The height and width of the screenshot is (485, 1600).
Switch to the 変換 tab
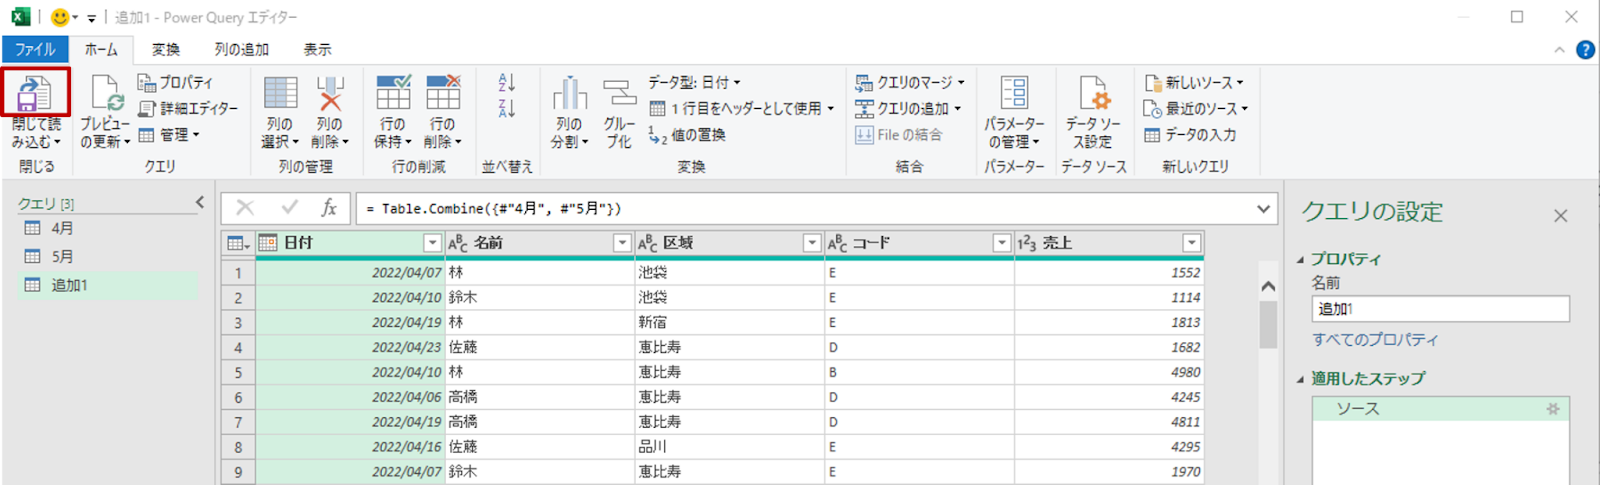[166, 49]
